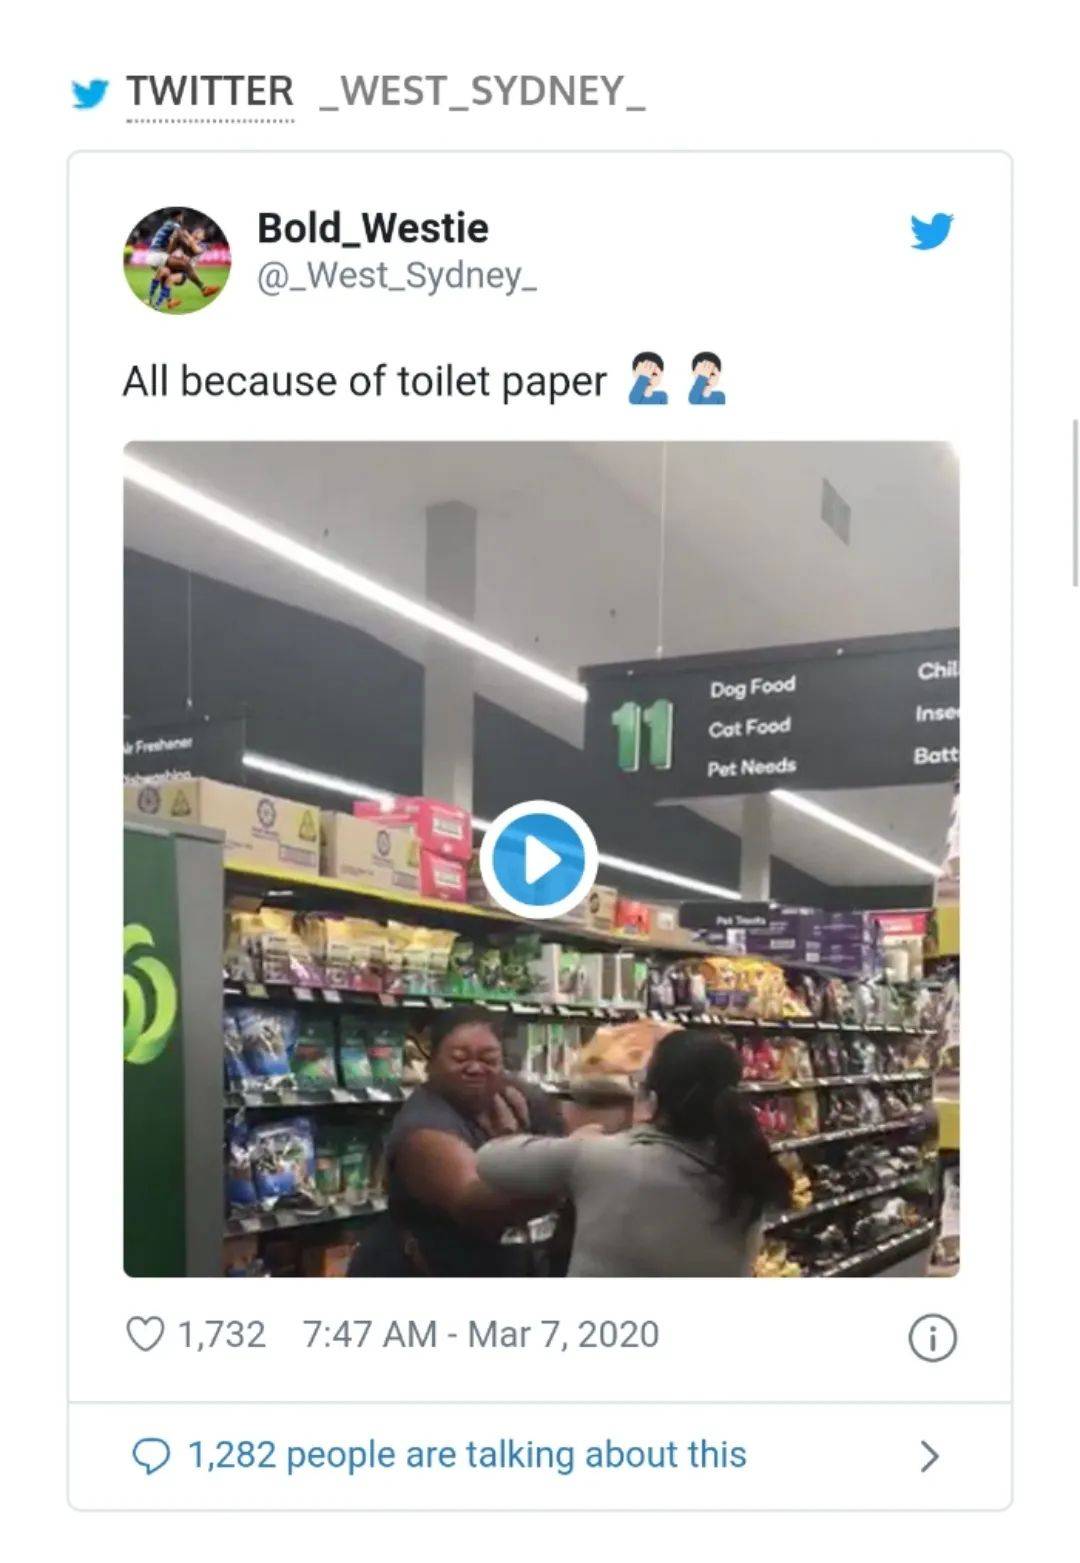Click the first facepalm emoji in the tweet
The image size is (1080, 1563).
[x=648, y=378]
